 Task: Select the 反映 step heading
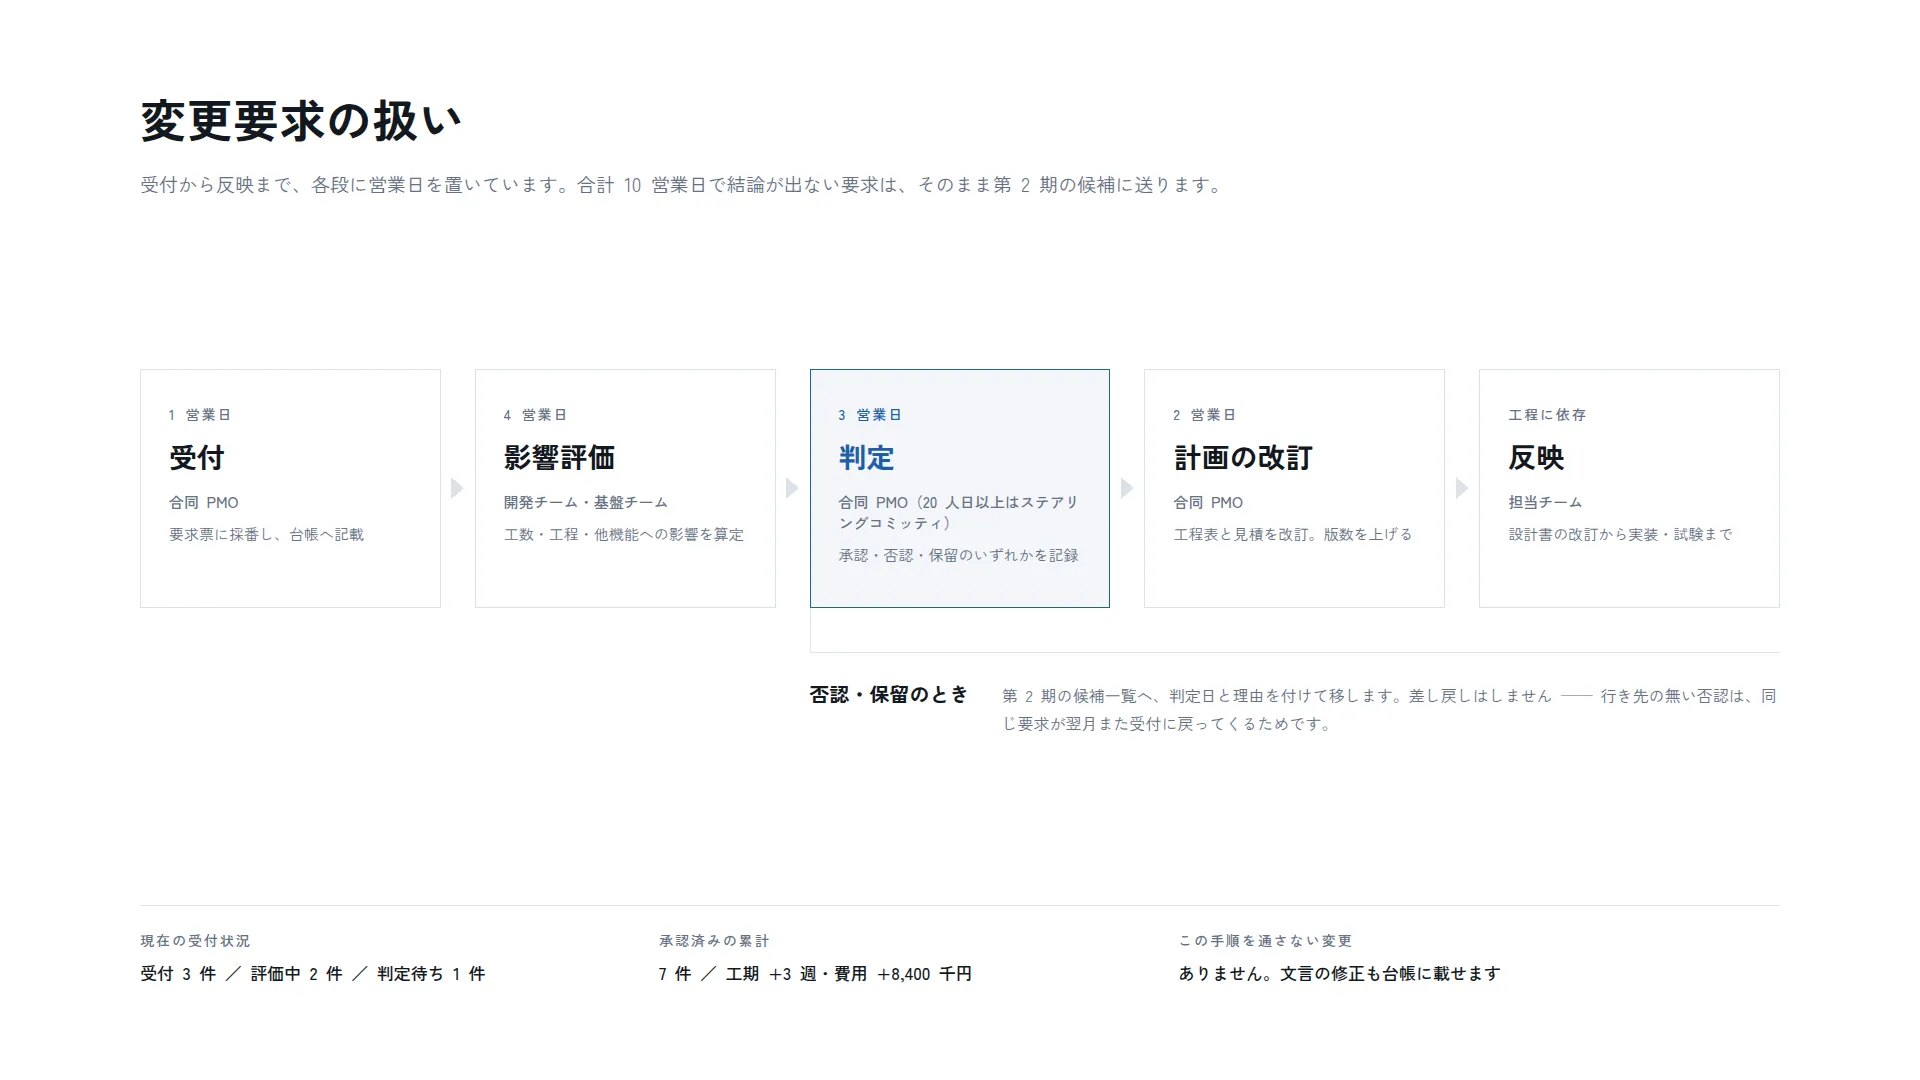click(1536, 458)
